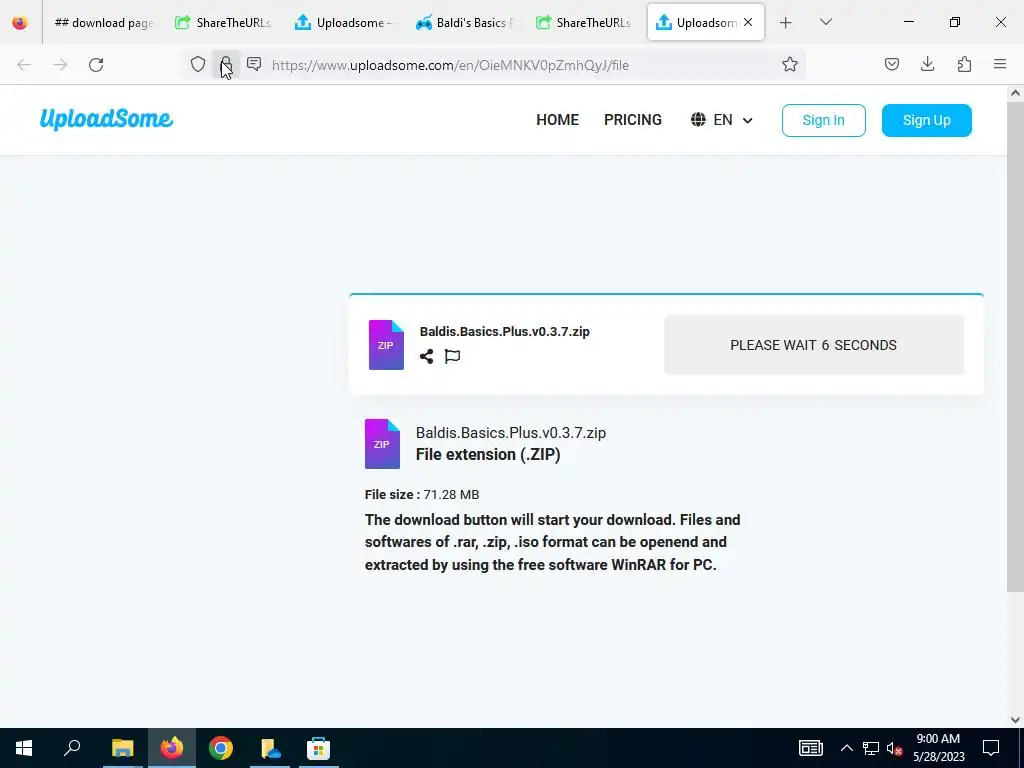
Task: Show hidden system tray icons
Action: pos(846,748)
